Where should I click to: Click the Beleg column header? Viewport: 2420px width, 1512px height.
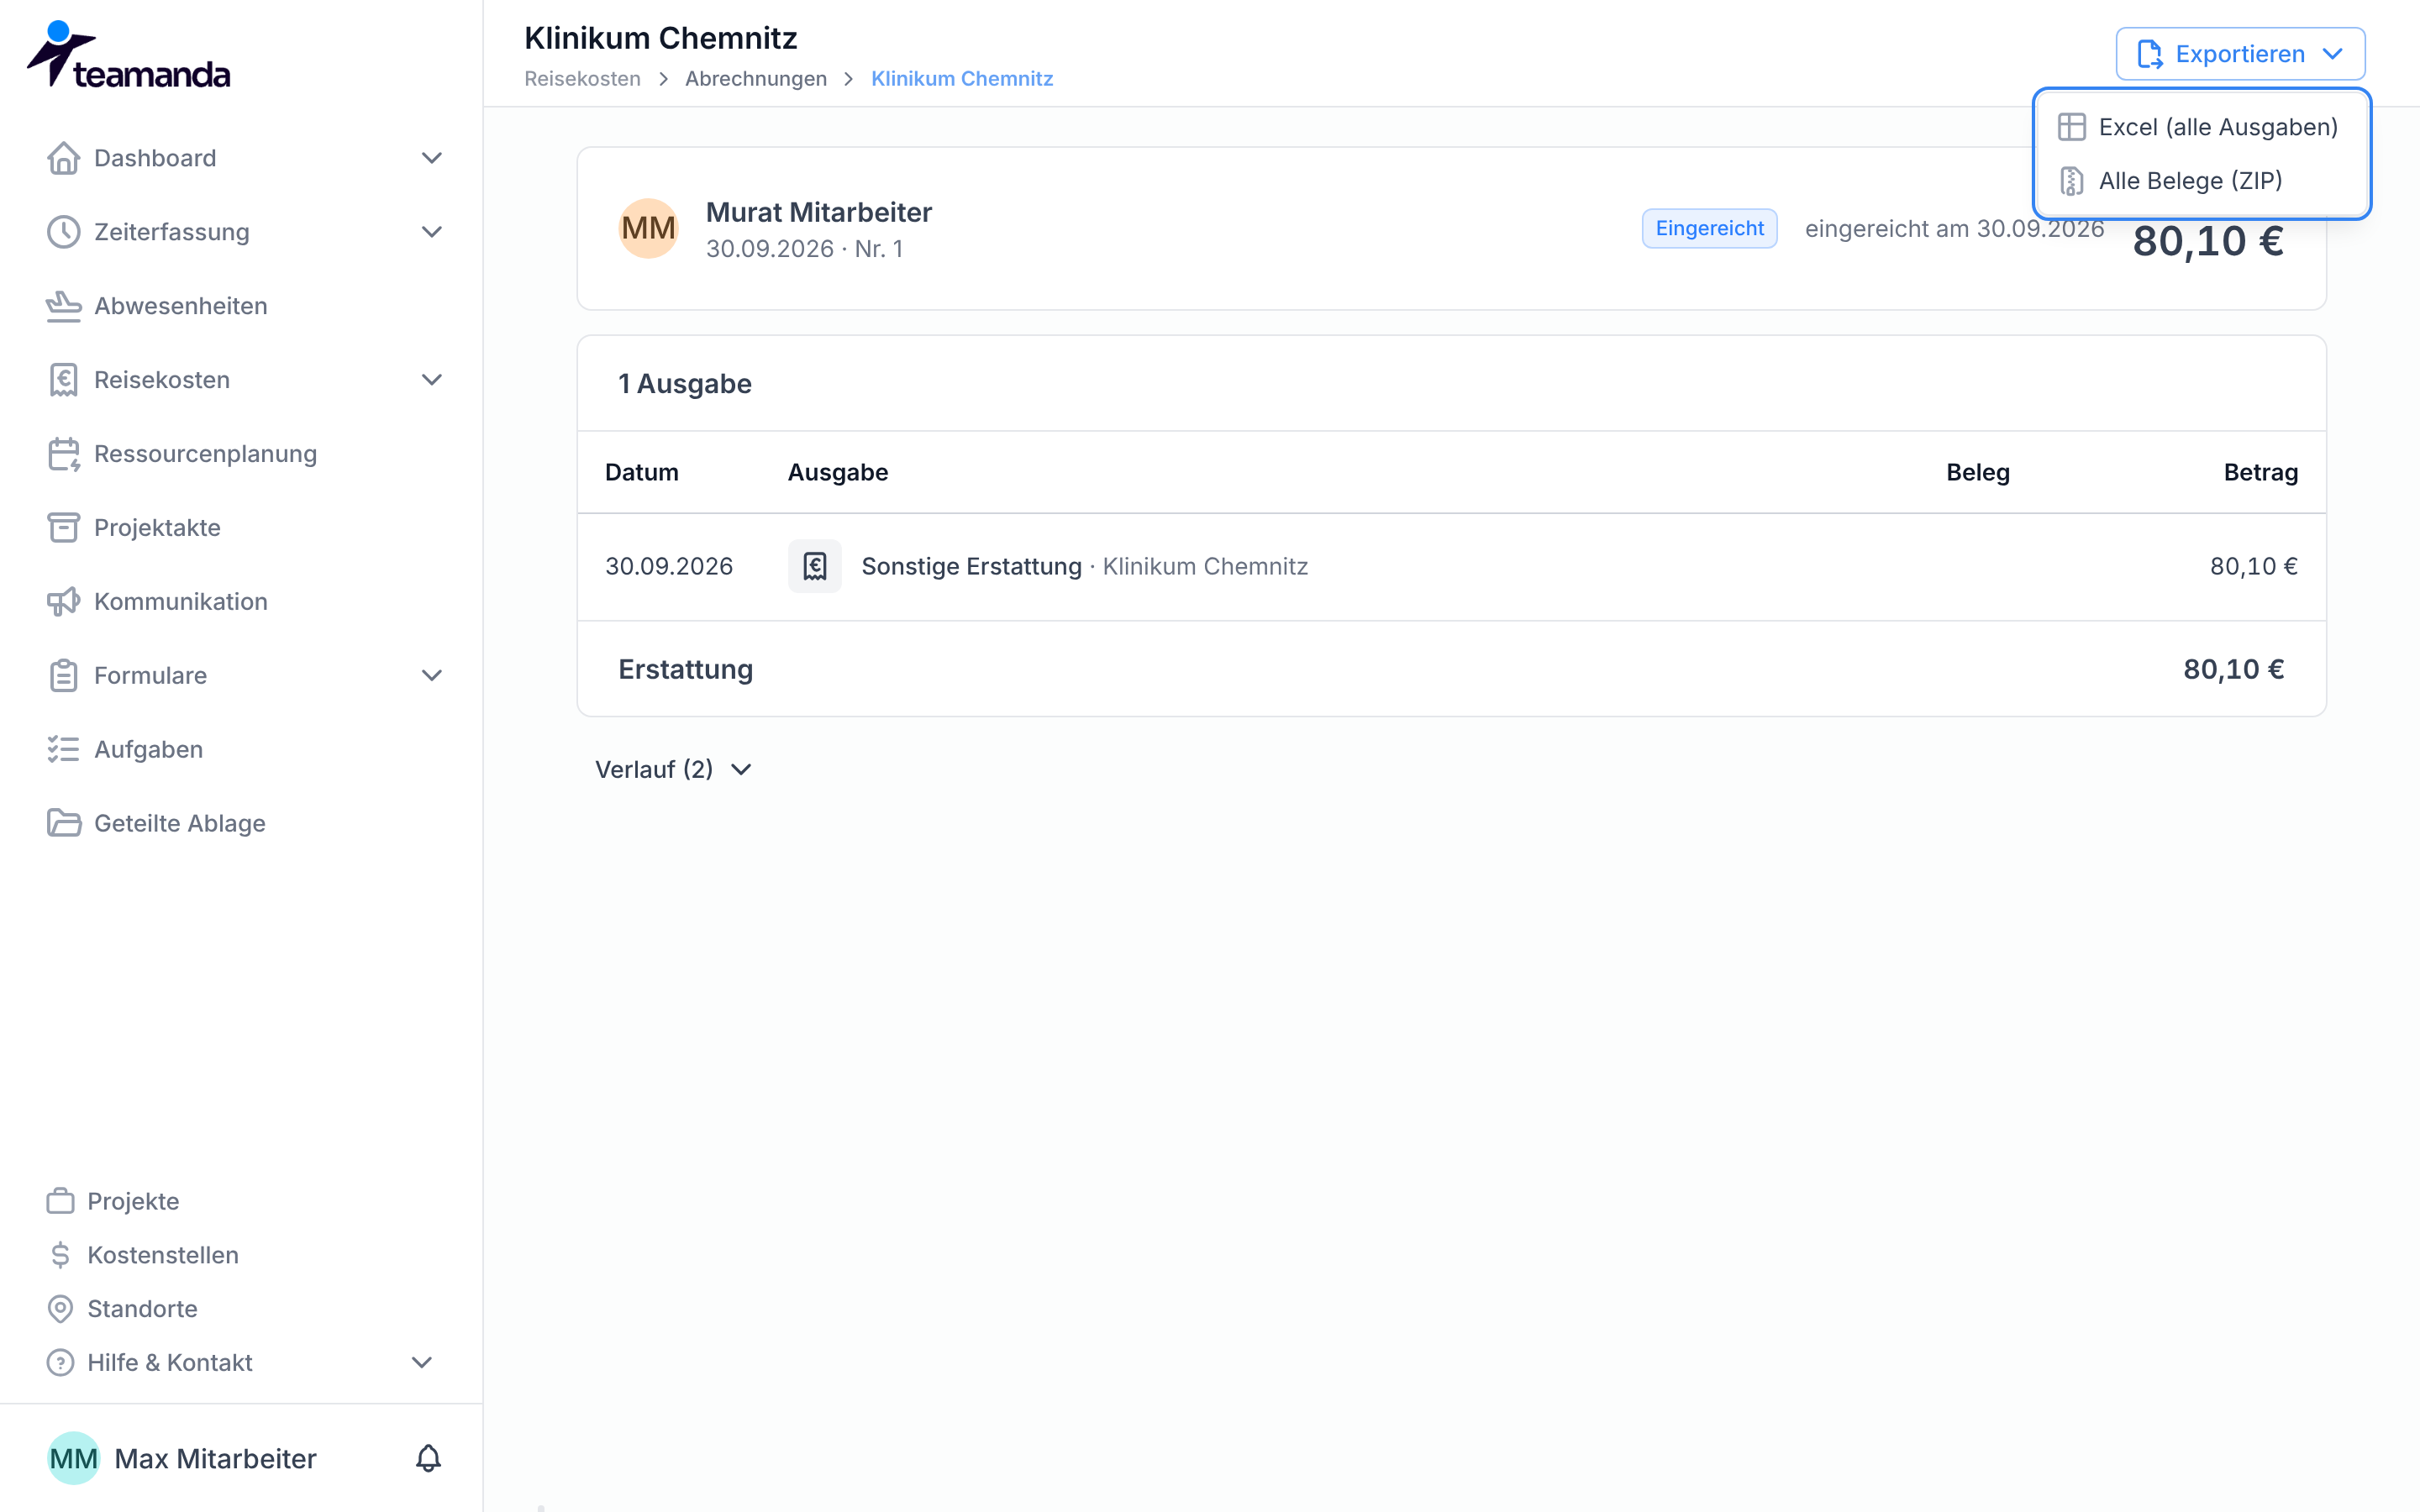tap(1977, 472)
